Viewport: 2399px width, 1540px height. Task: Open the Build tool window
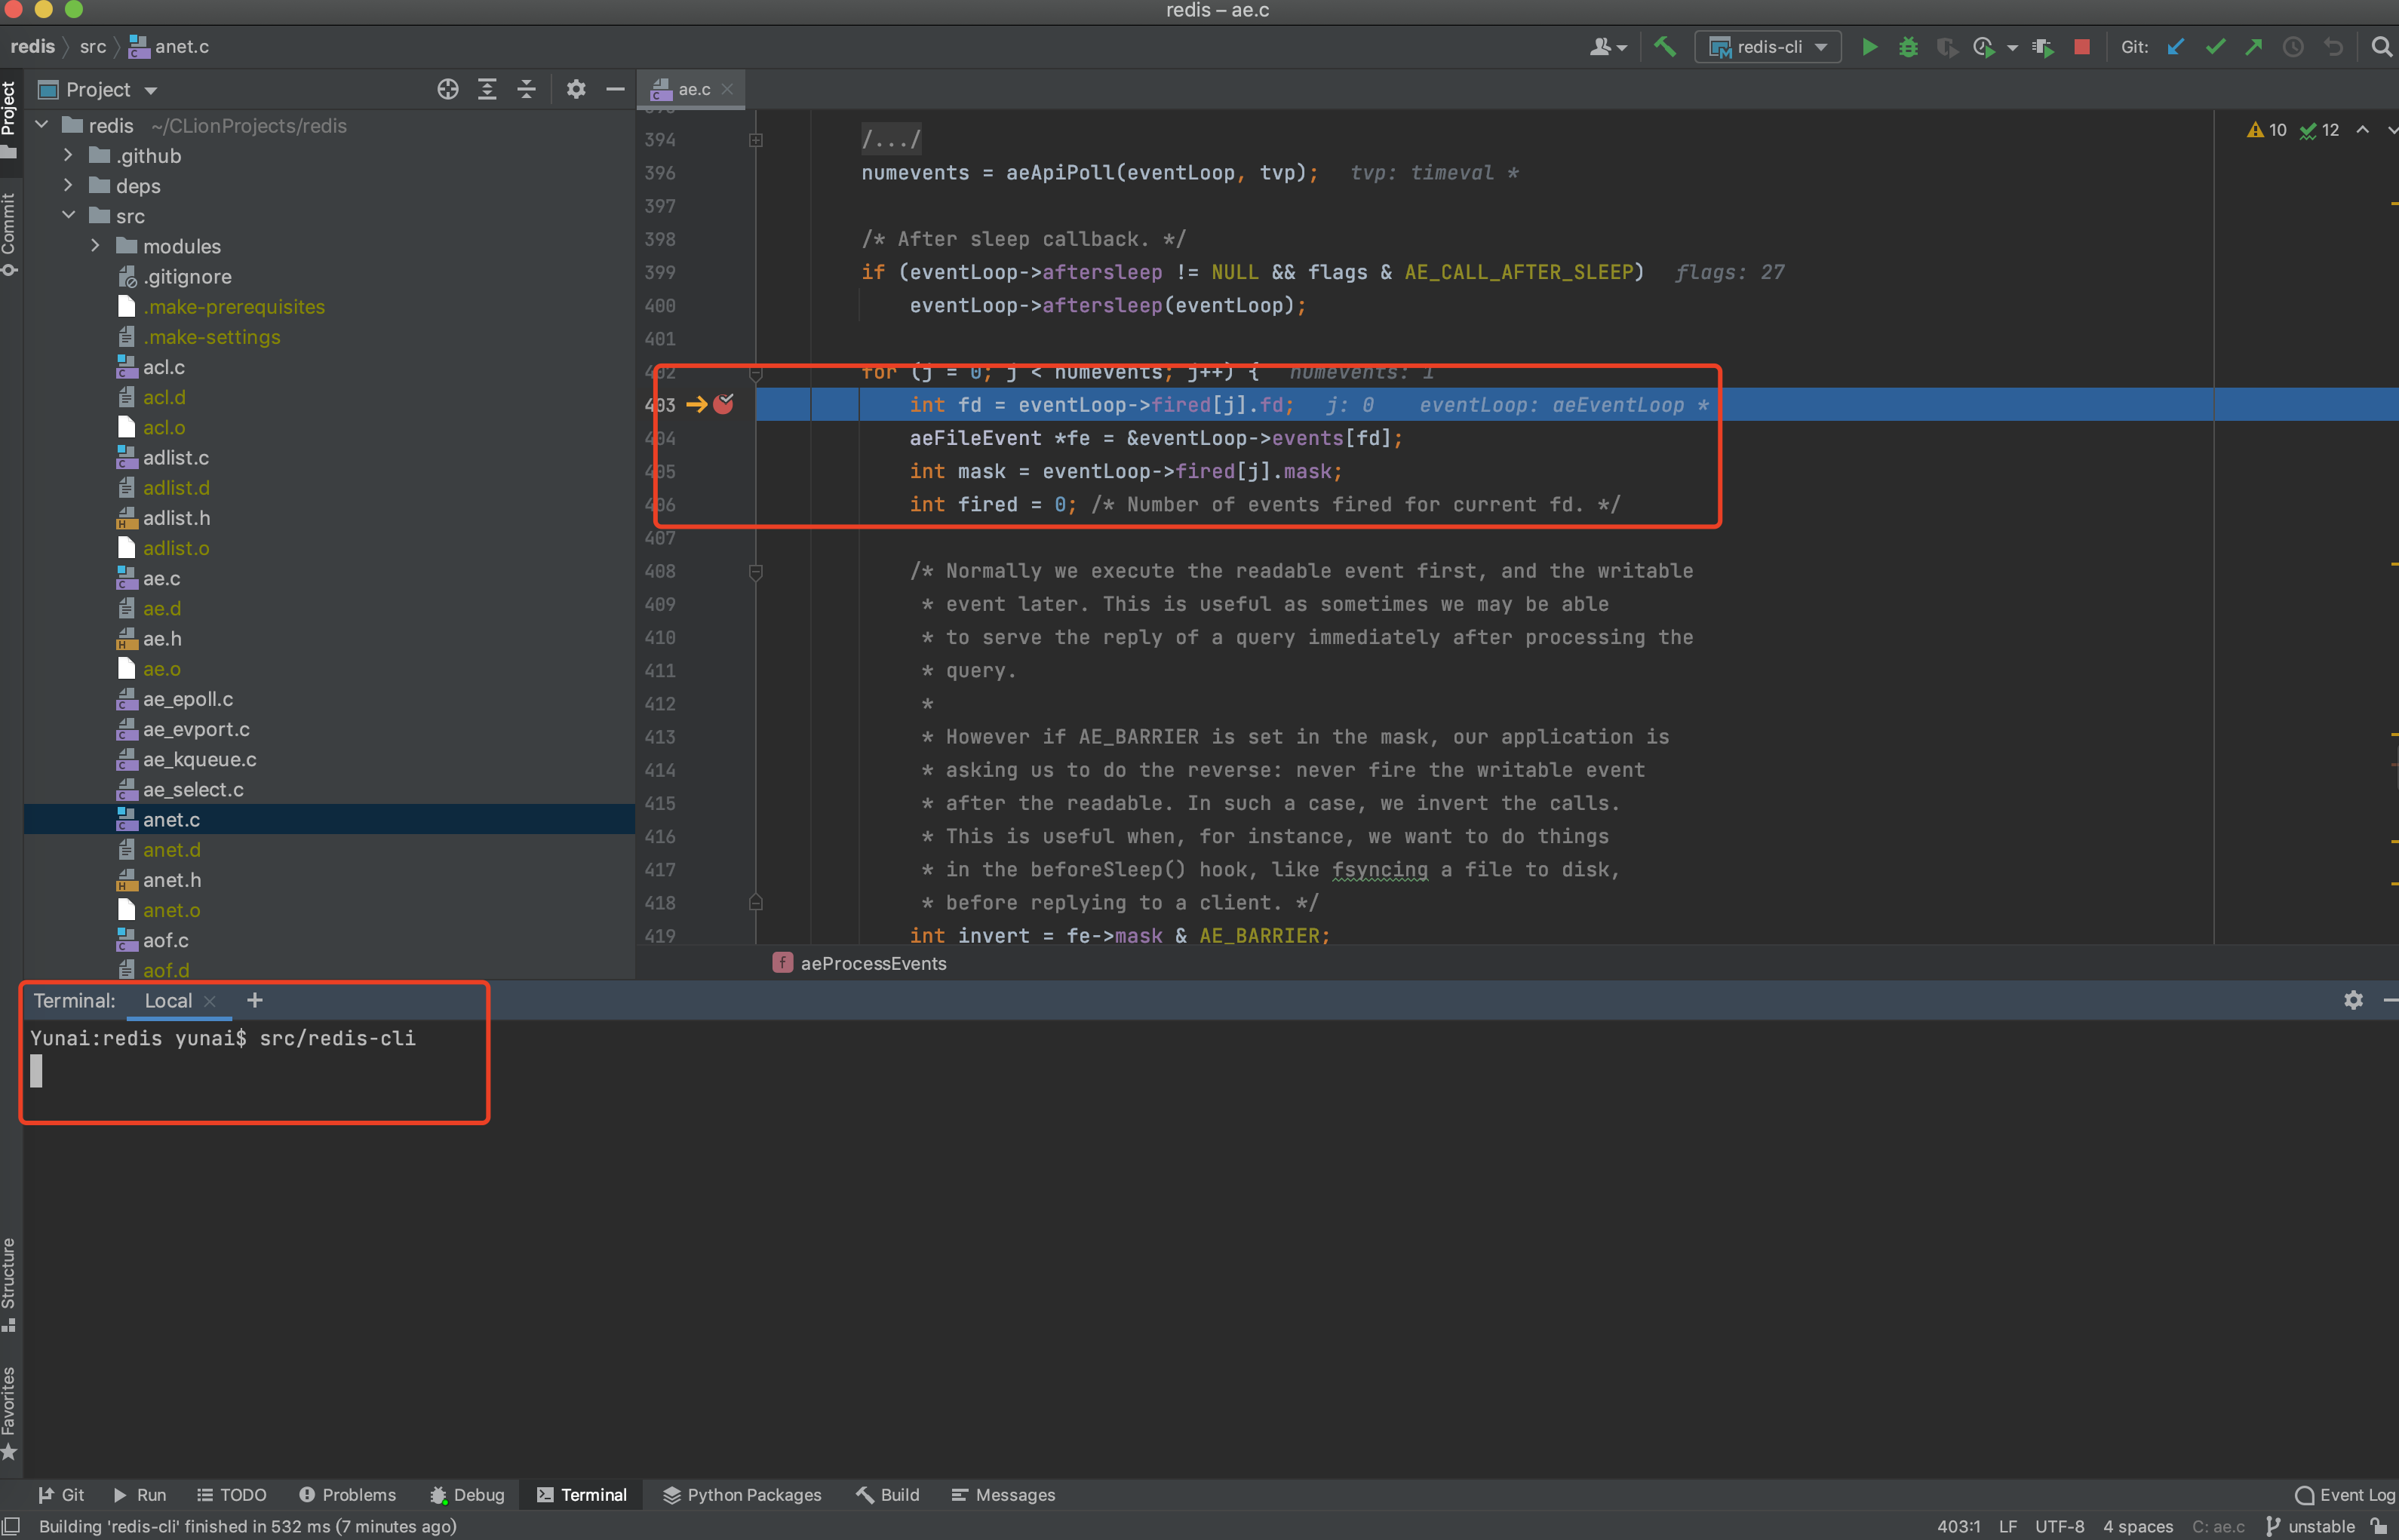(887, 1494)
